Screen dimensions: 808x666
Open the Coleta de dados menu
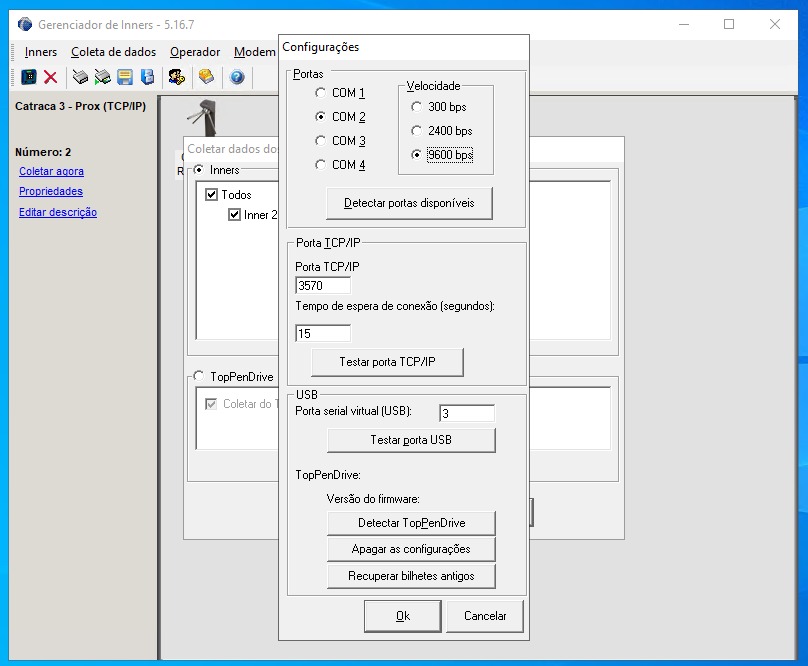(x=113, y=52)
